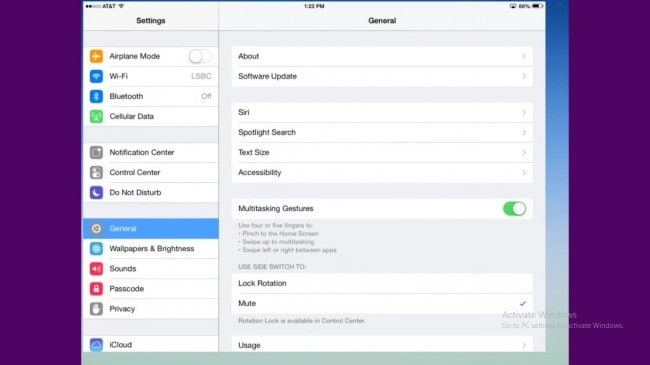Screen dimensions: 650x365
Task: Tap the Control Center icon
Action: point(96,172)
